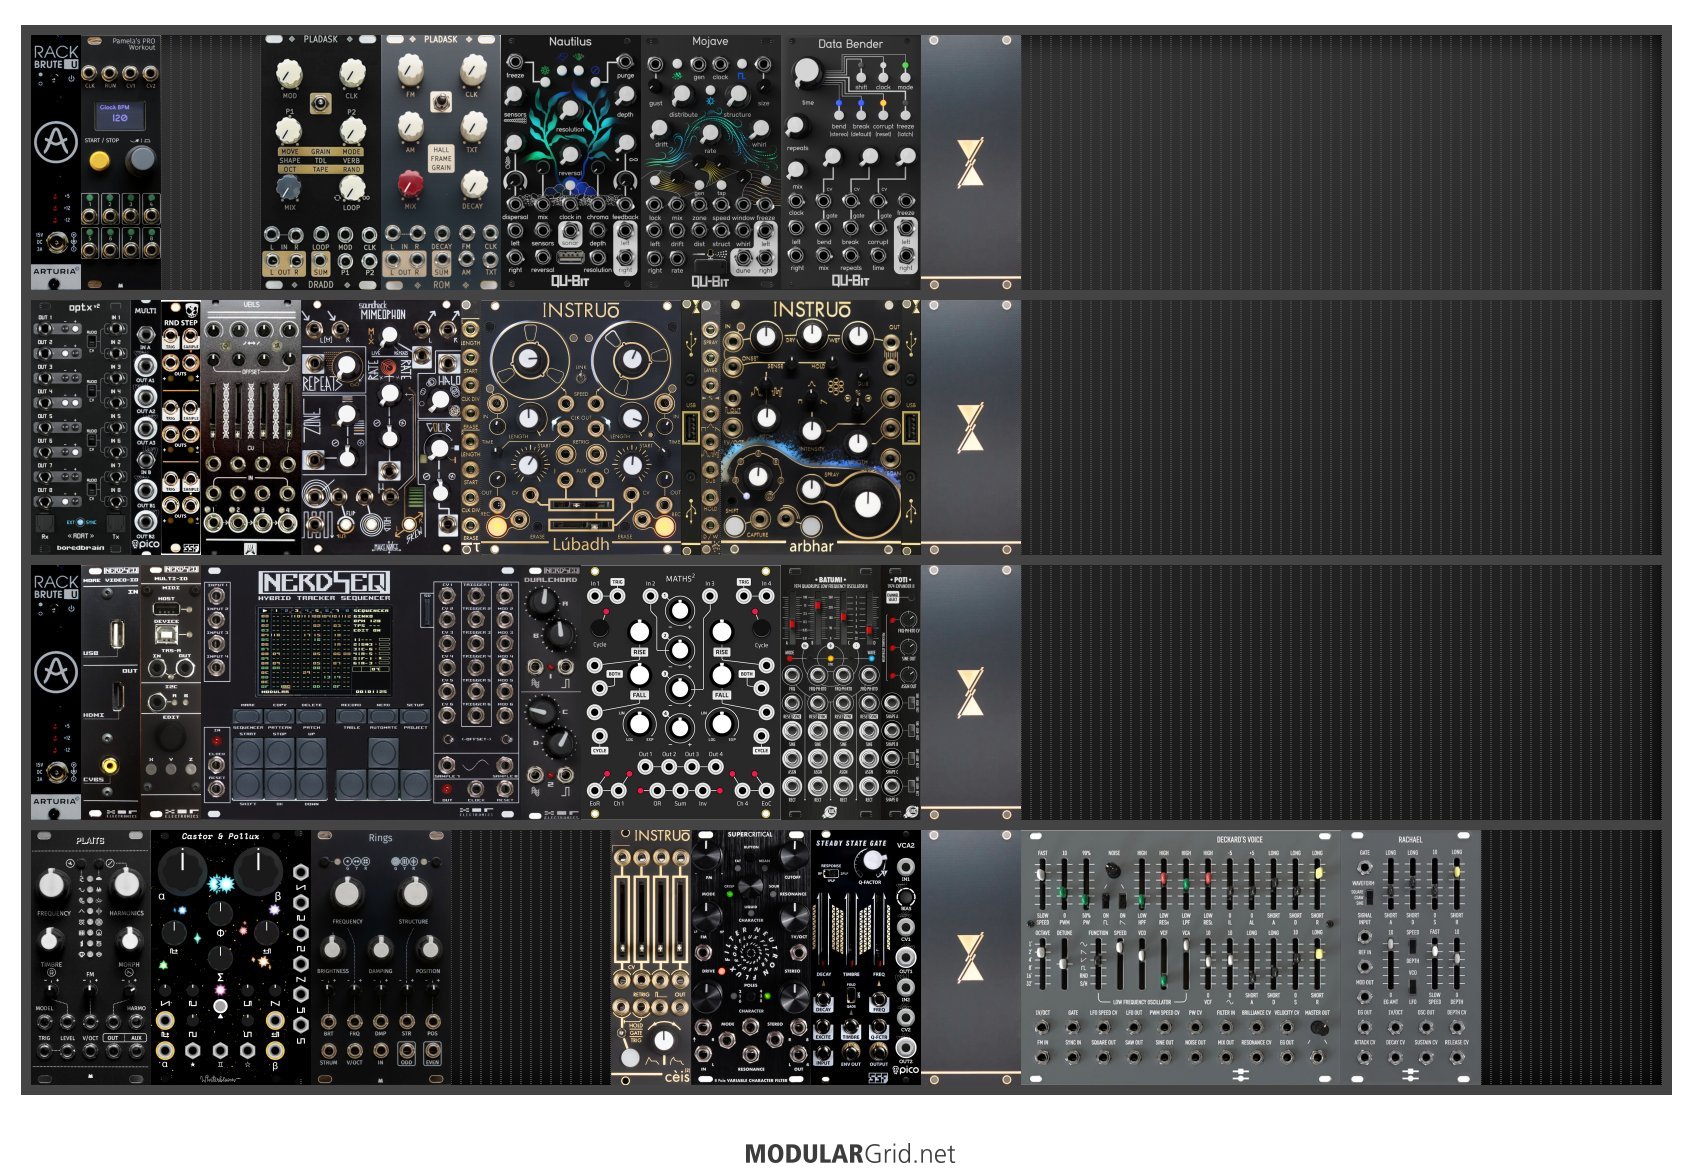This screenshot has width=1702, height=1175.
Task: Flip the toggle switch on Pladask DRADD
Action: coord(320,102)
